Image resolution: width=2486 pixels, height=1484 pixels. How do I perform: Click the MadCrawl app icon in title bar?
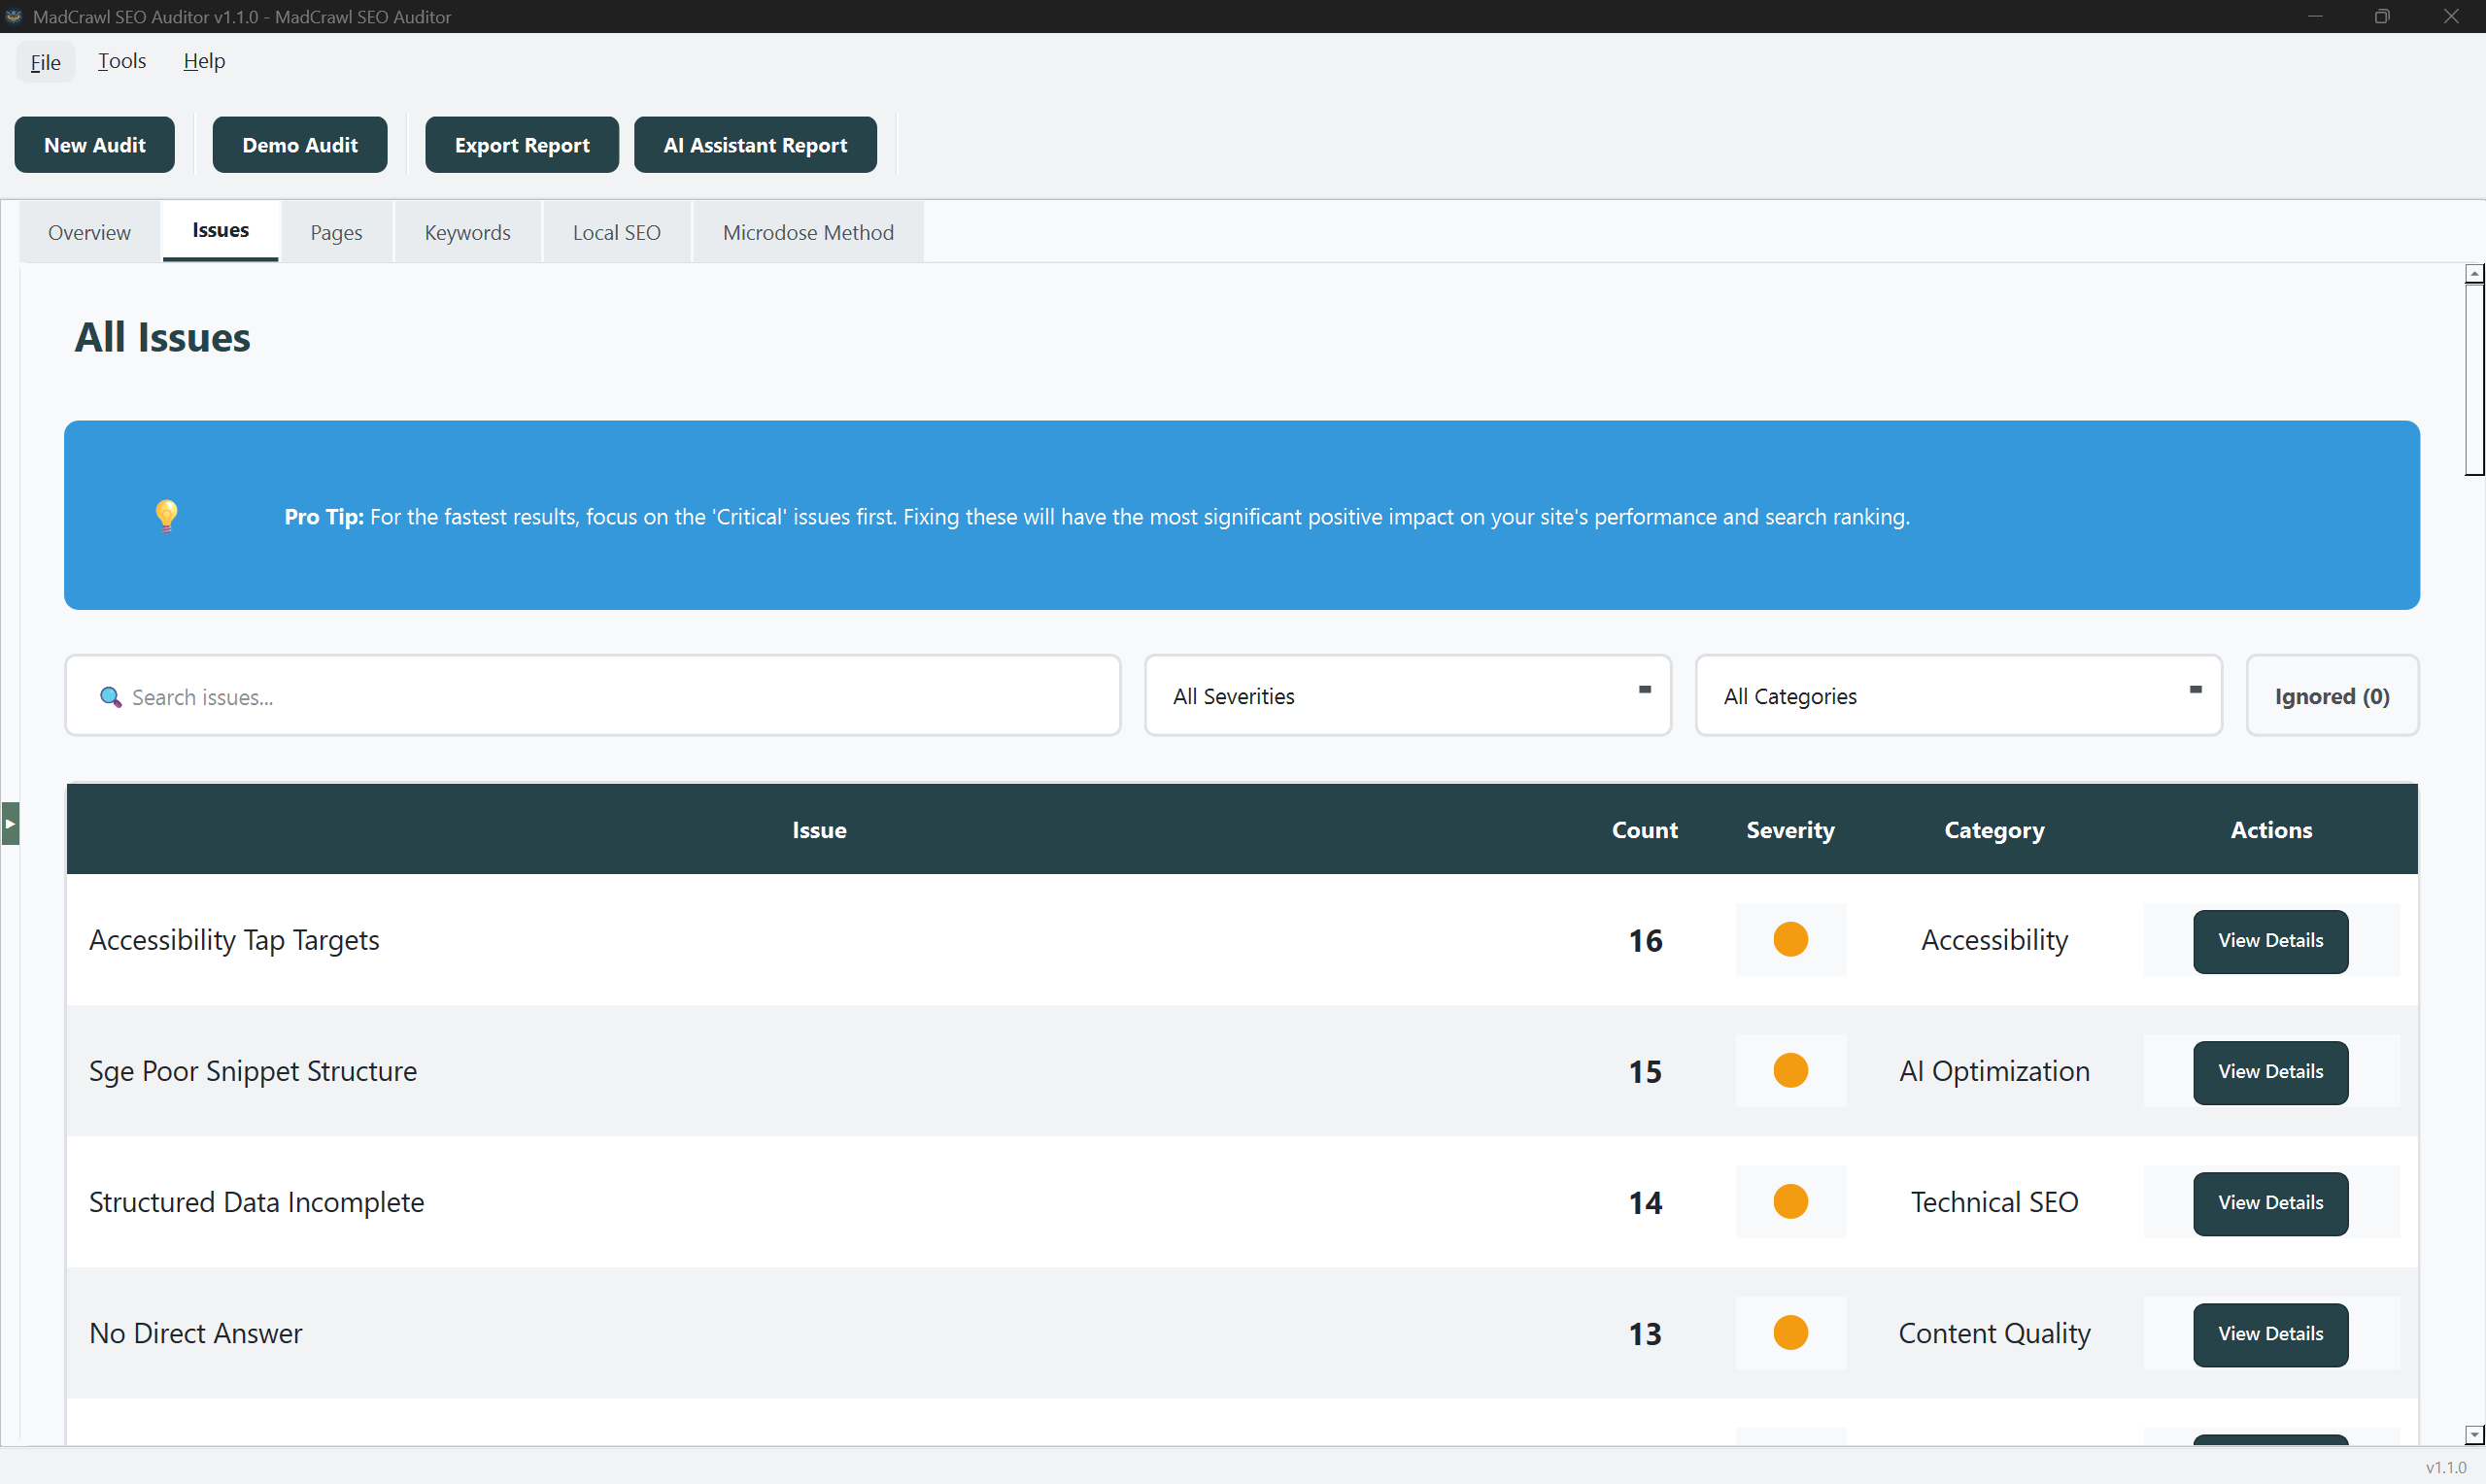pos(14,16)
